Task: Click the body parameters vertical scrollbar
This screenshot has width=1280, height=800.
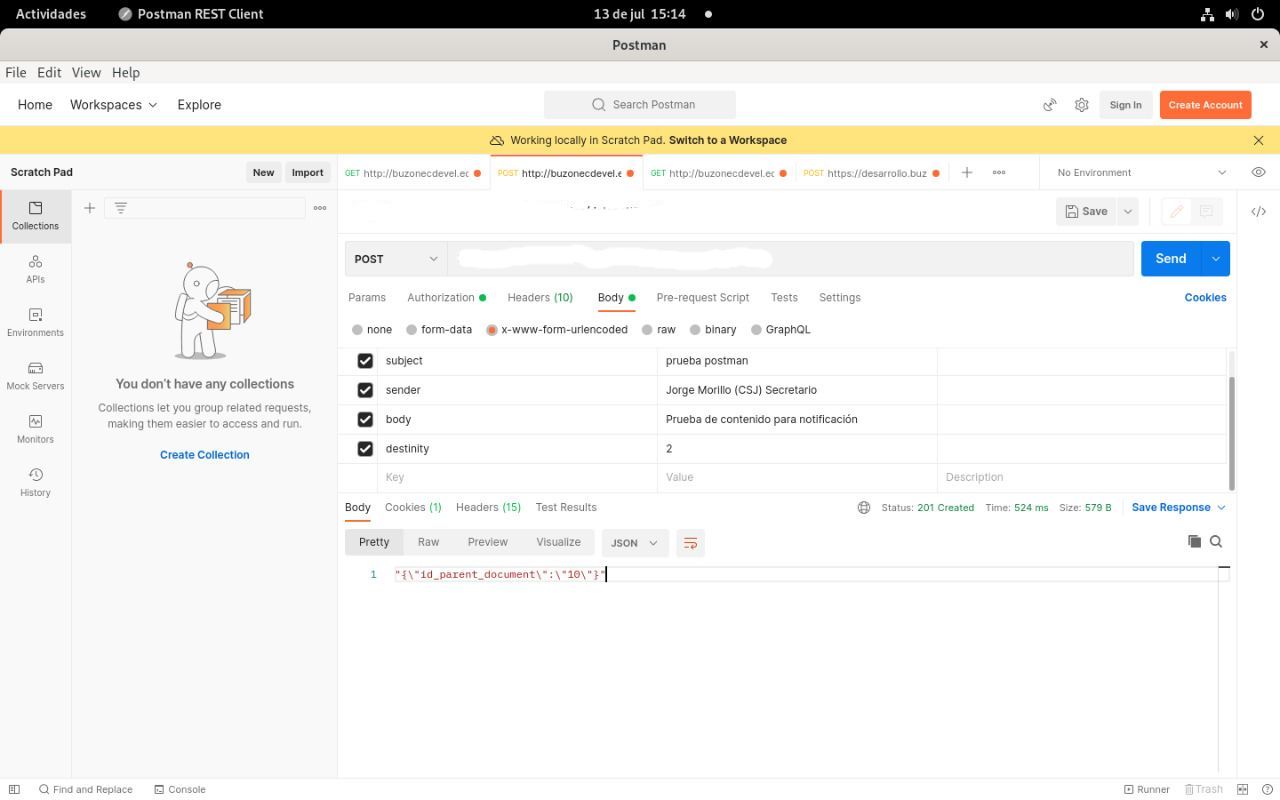Action: [x=1231, y=432]
